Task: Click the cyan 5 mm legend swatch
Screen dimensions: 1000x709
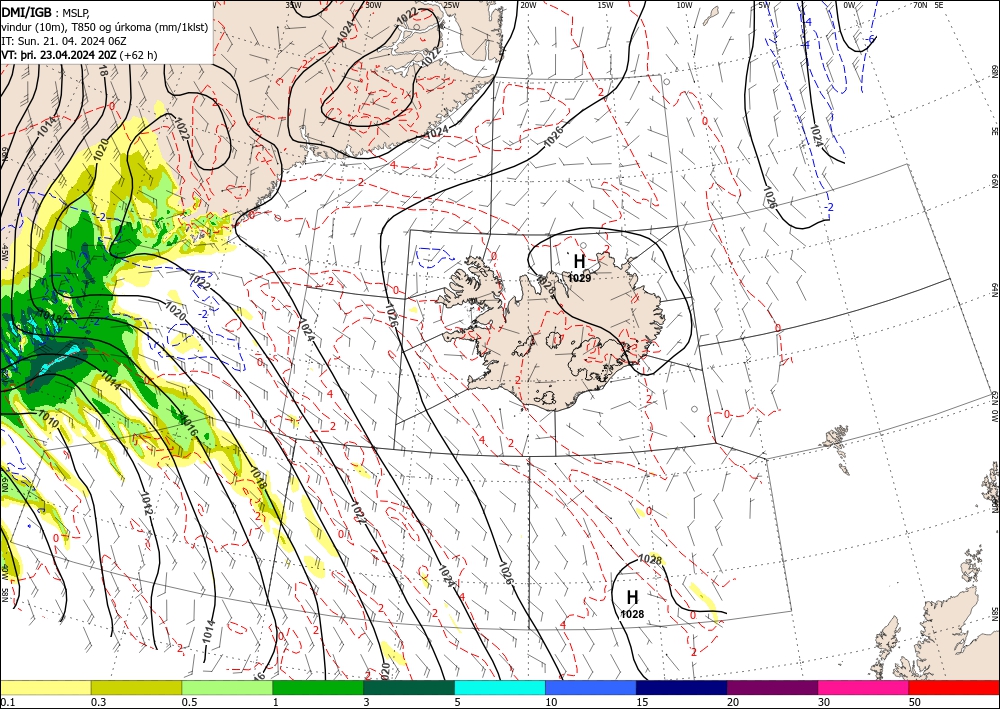Action: (x=500, y=687)
